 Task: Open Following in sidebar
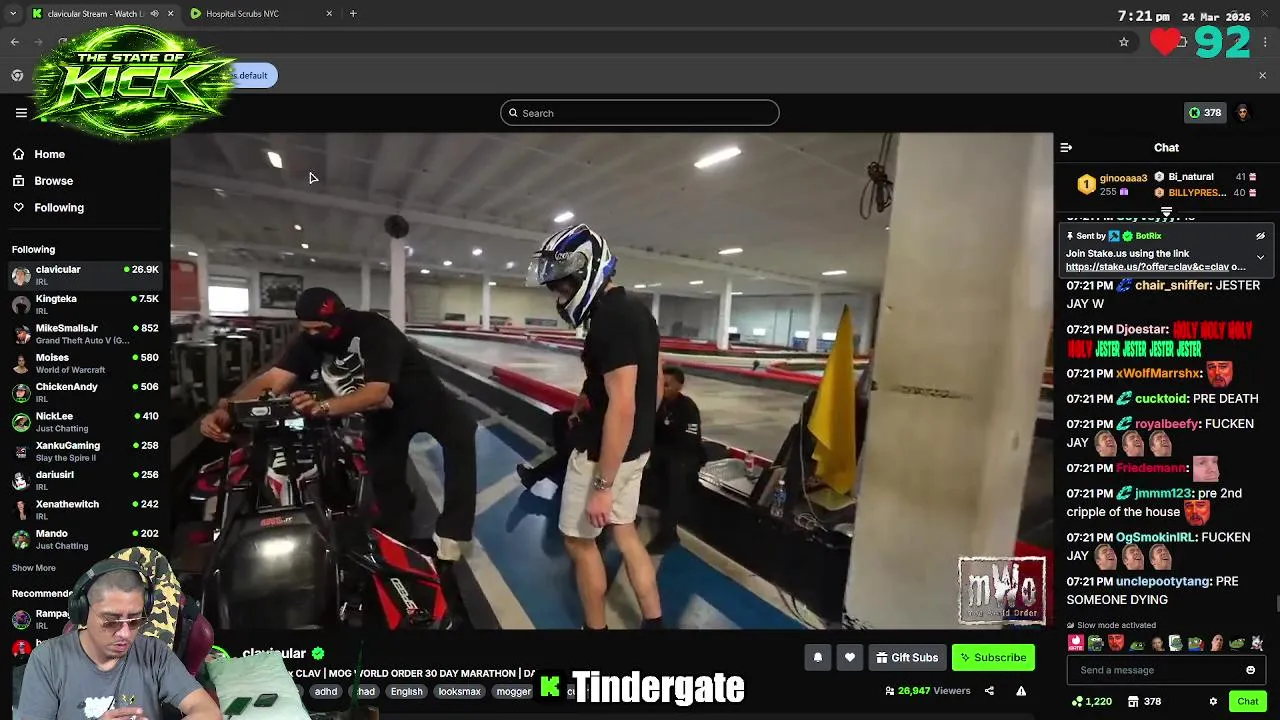pyautogui.click(x=59, y=208)
